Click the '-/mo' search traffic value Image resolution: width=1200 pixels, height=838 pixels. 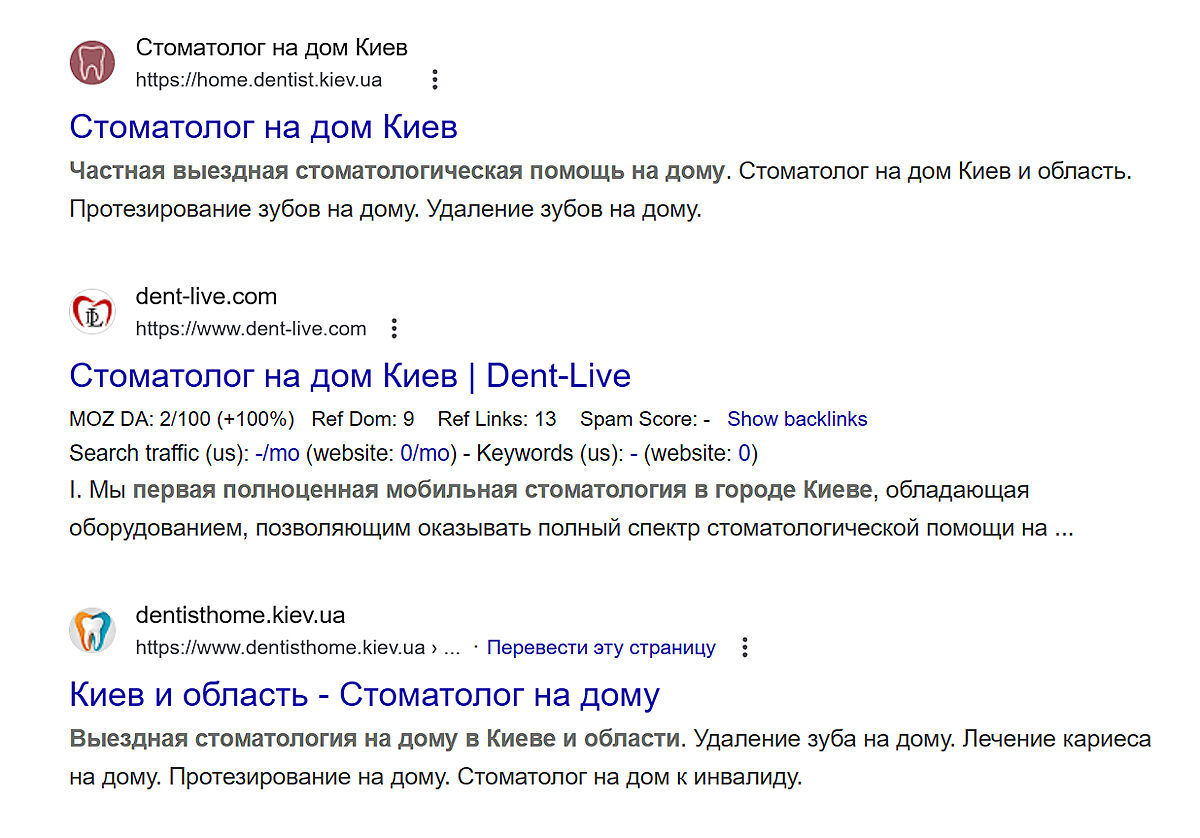pyautogui.click(x=277, y=454)
